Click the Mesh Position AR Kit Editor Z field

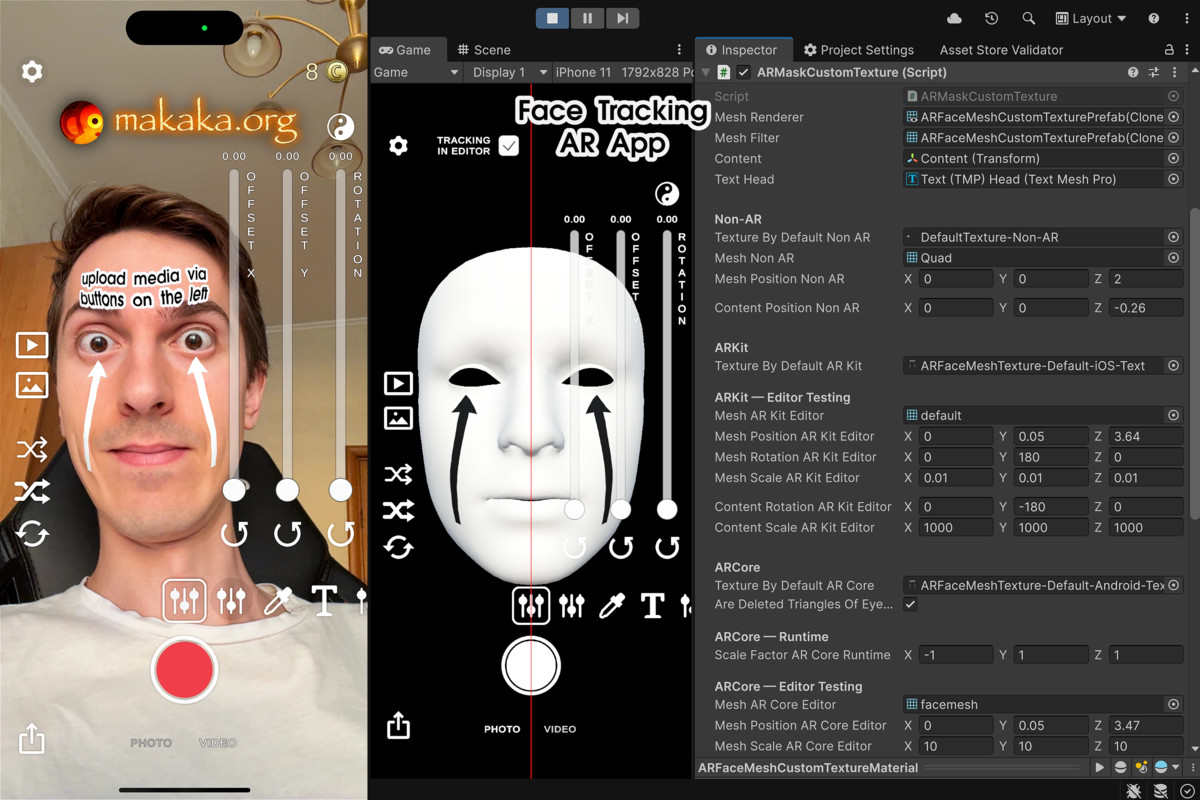(1146, 436)
